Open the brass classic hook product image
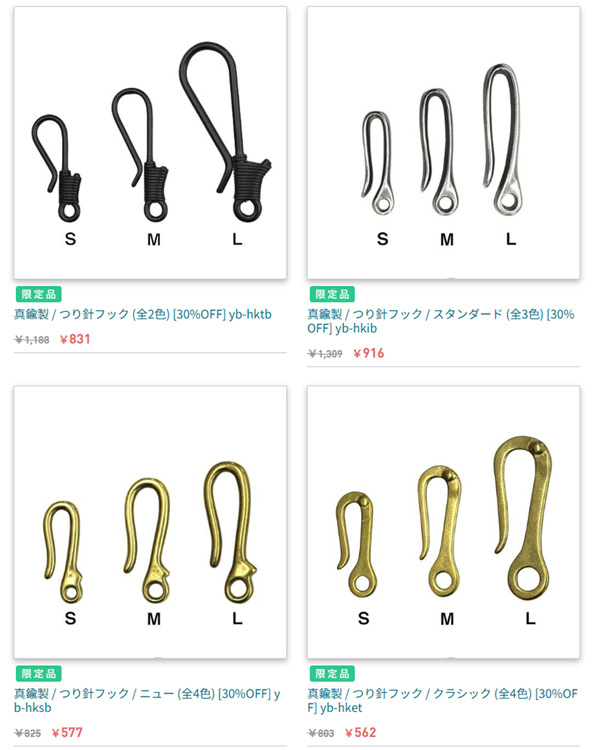The width and height of the screenshot is (600, 750). click(x=444, y=522)
